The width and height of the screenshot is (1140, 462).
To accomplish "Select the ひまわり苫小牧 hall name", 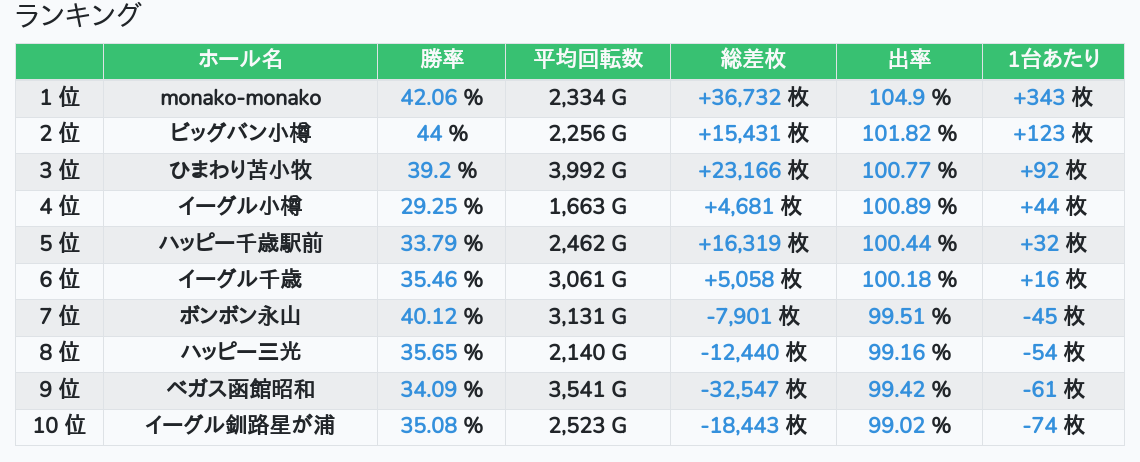I will tap(240, 171).
